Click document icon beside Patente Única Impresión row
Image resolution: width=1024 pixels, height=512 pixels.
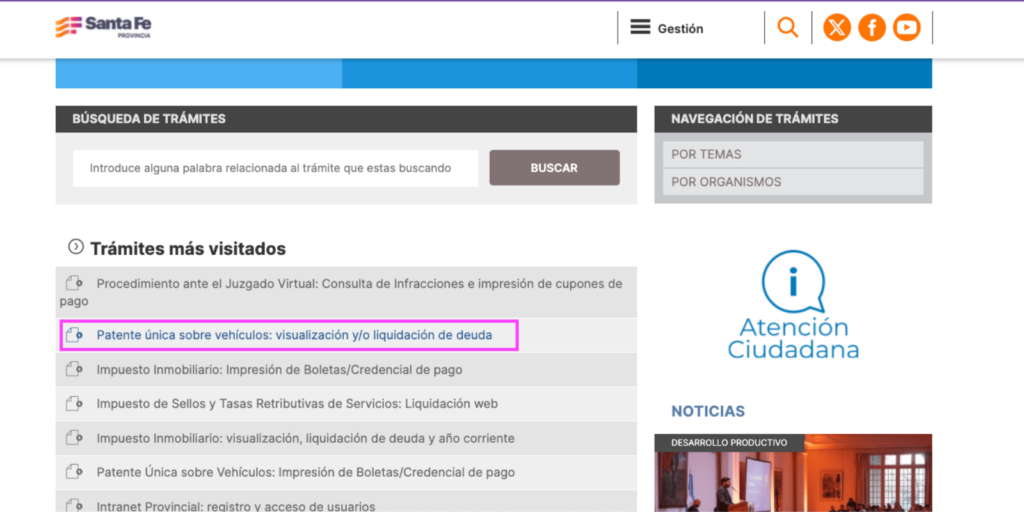pyautogui.click(x=74, y=472)
